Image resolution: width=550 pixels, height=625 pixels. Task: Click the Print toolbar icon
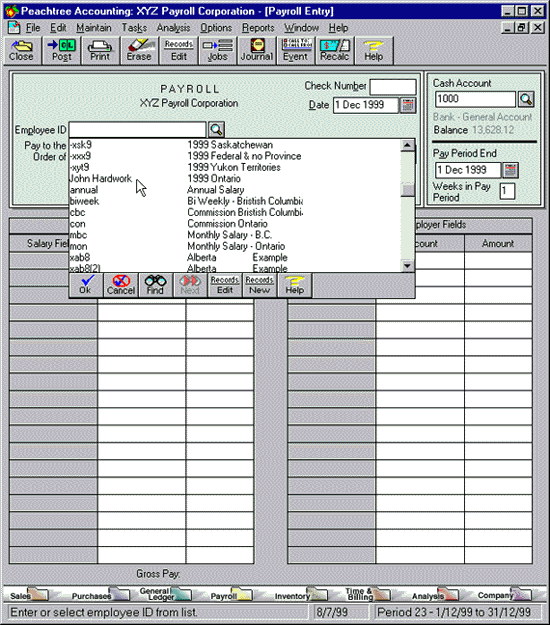click(x=100, y=51)
